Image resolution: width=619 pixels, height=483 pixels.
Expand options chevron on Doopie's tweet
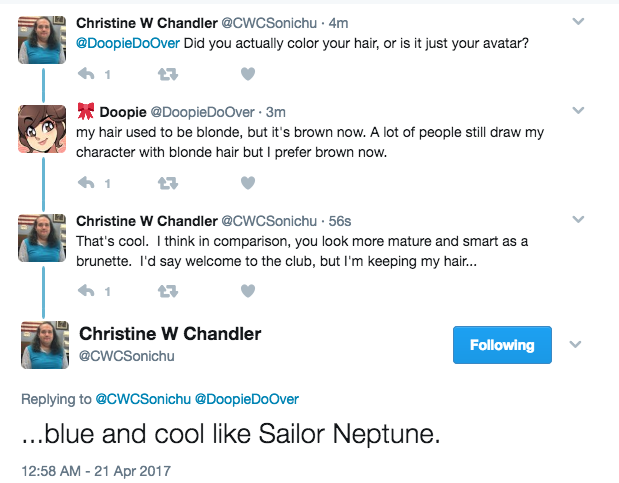tap(578, 110)
